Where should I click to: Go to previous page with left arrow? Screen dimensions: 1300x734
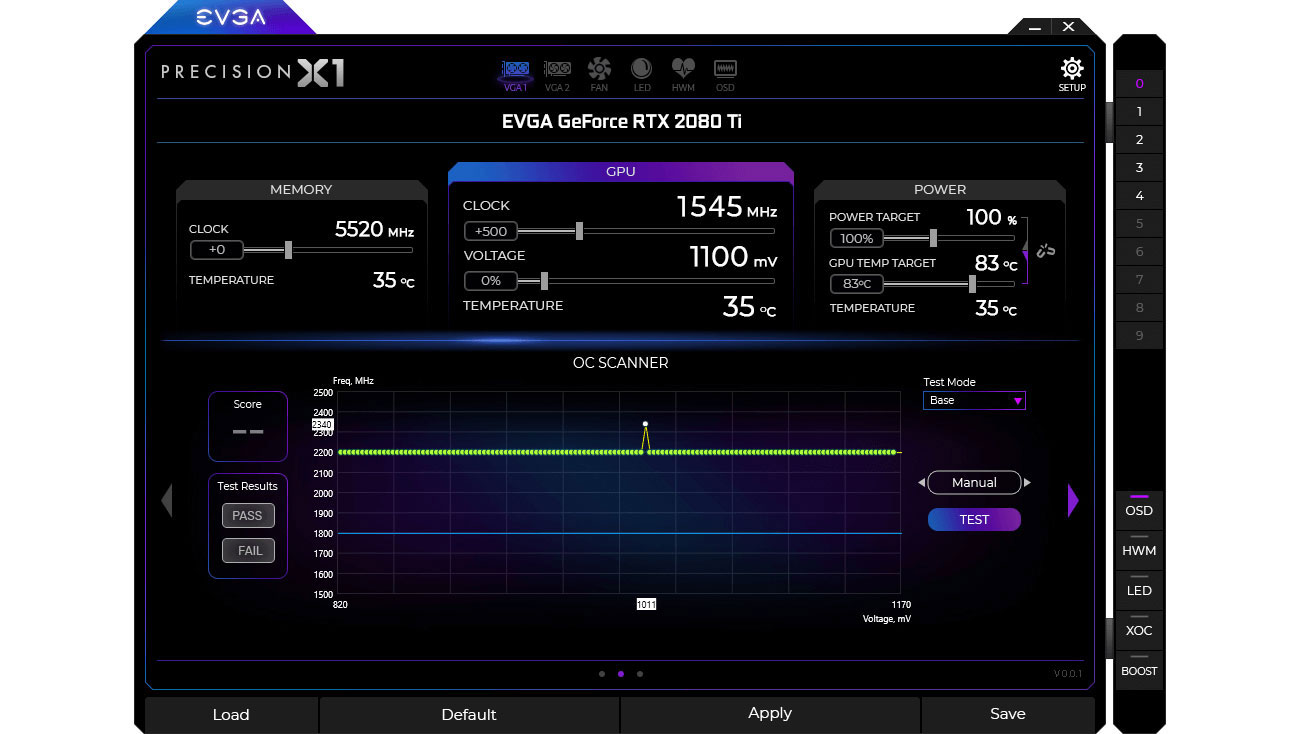pyautogui.click(x=167, y=500)
